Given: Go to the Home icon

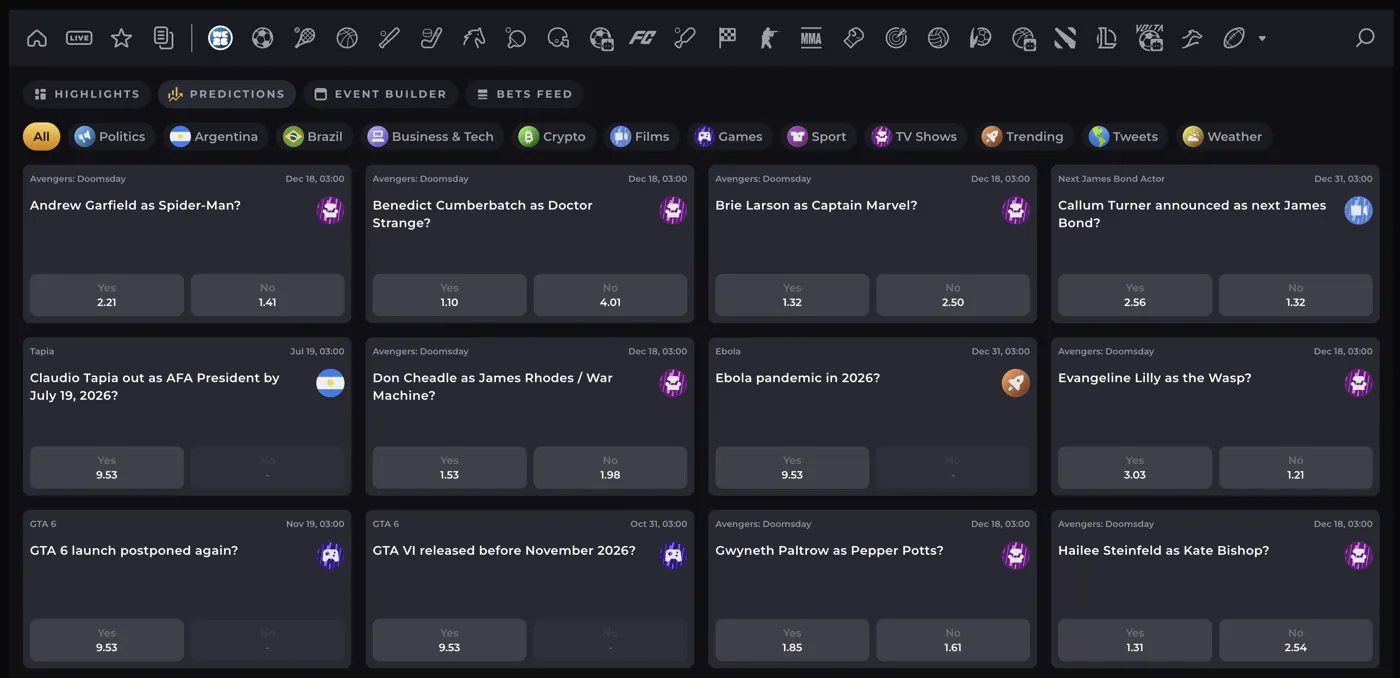Looking at the screenshot, I should pyautogui.click(x=37, y=38).
